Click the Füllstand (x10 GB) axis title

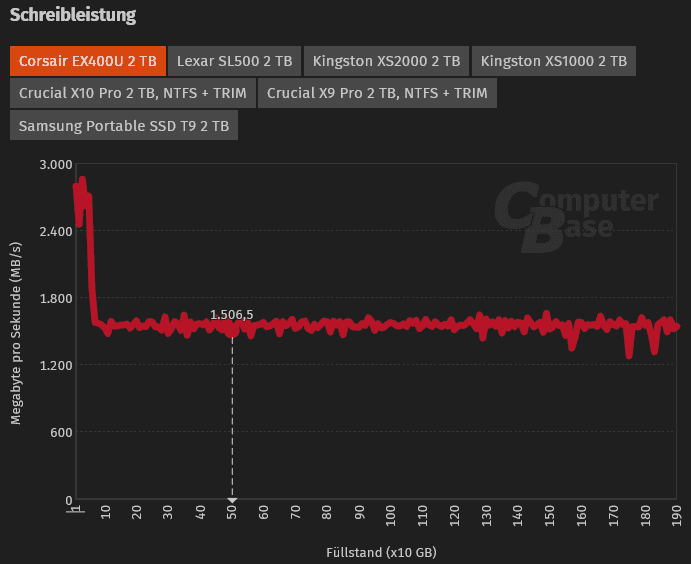point(381,552)
